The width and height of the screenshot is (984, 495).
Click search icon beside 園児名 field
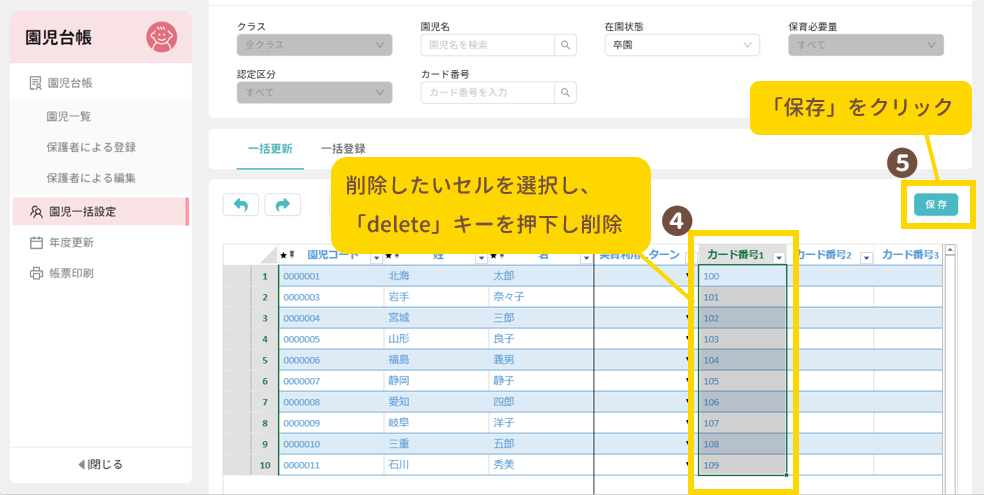(566, 45)
